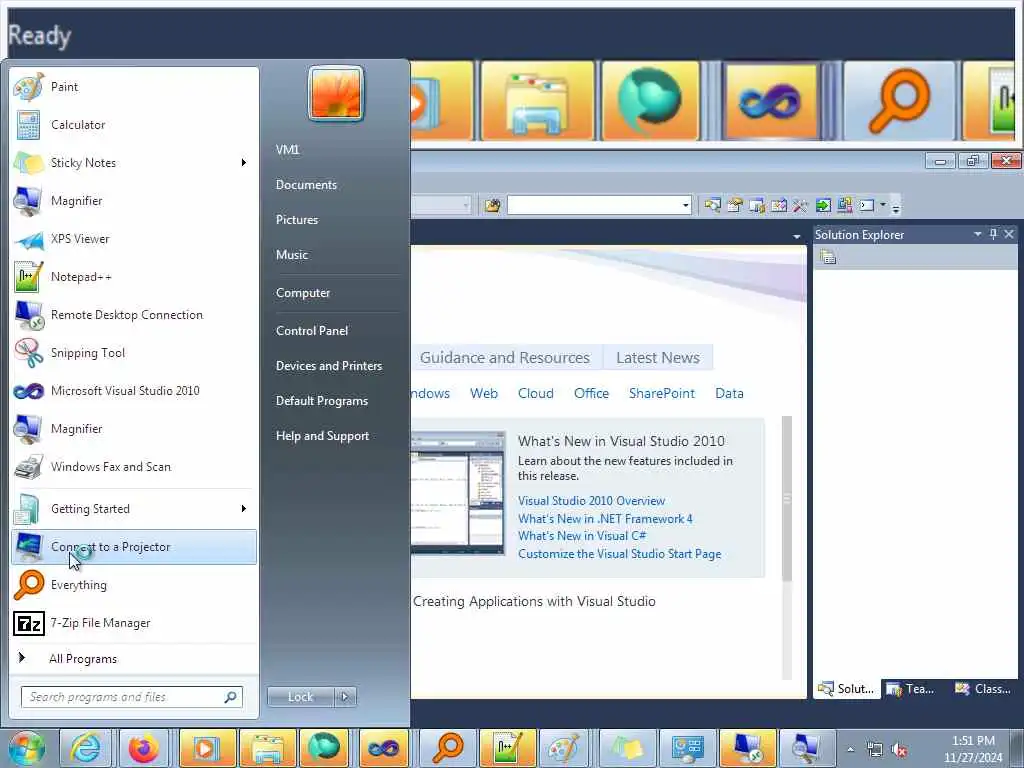Open What's New in .NET Framework 4 link

click(x=605, y=519)
